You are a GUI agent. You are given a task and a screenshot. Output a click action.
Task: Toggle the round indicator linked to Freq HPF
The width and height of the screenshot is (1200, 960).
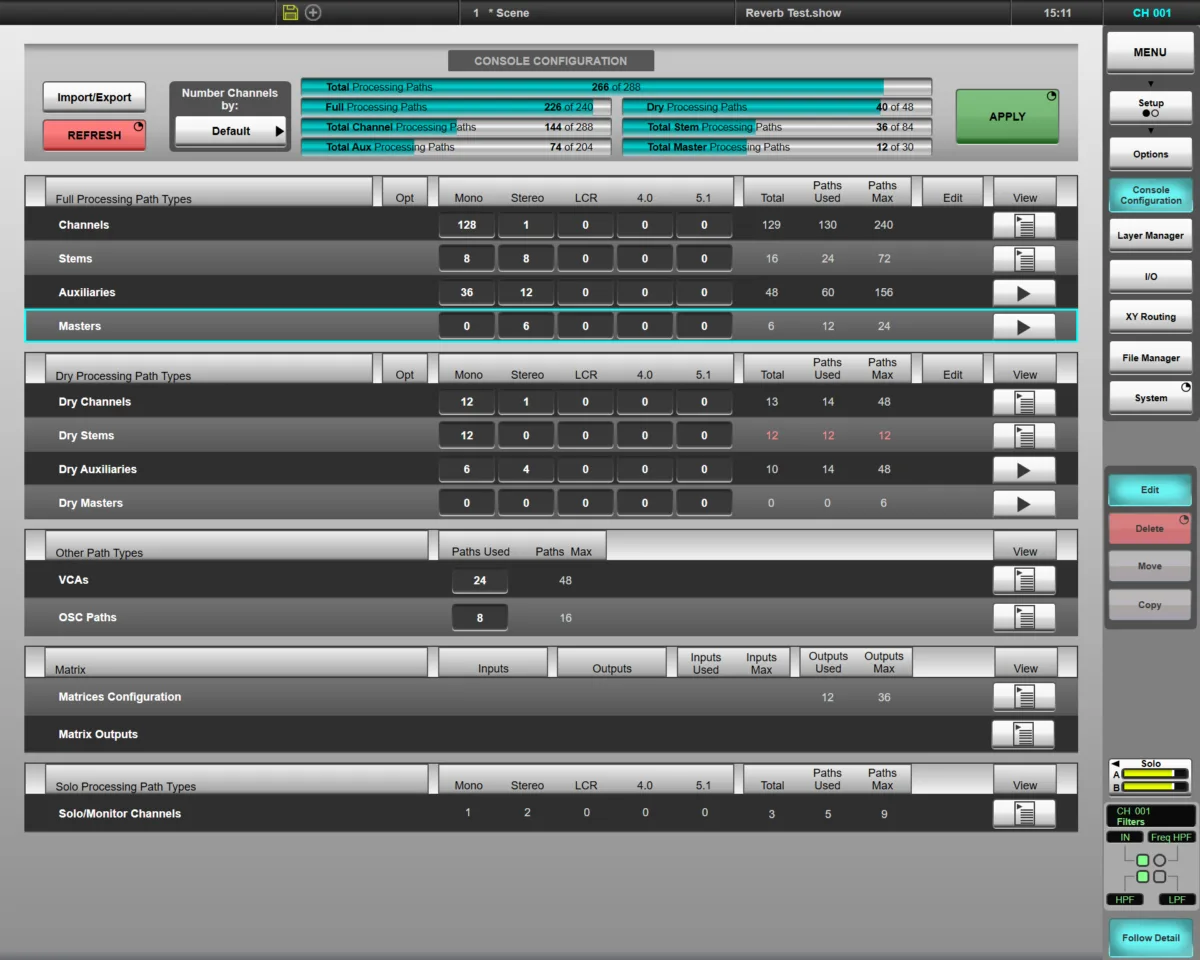tap(1159, 860)
